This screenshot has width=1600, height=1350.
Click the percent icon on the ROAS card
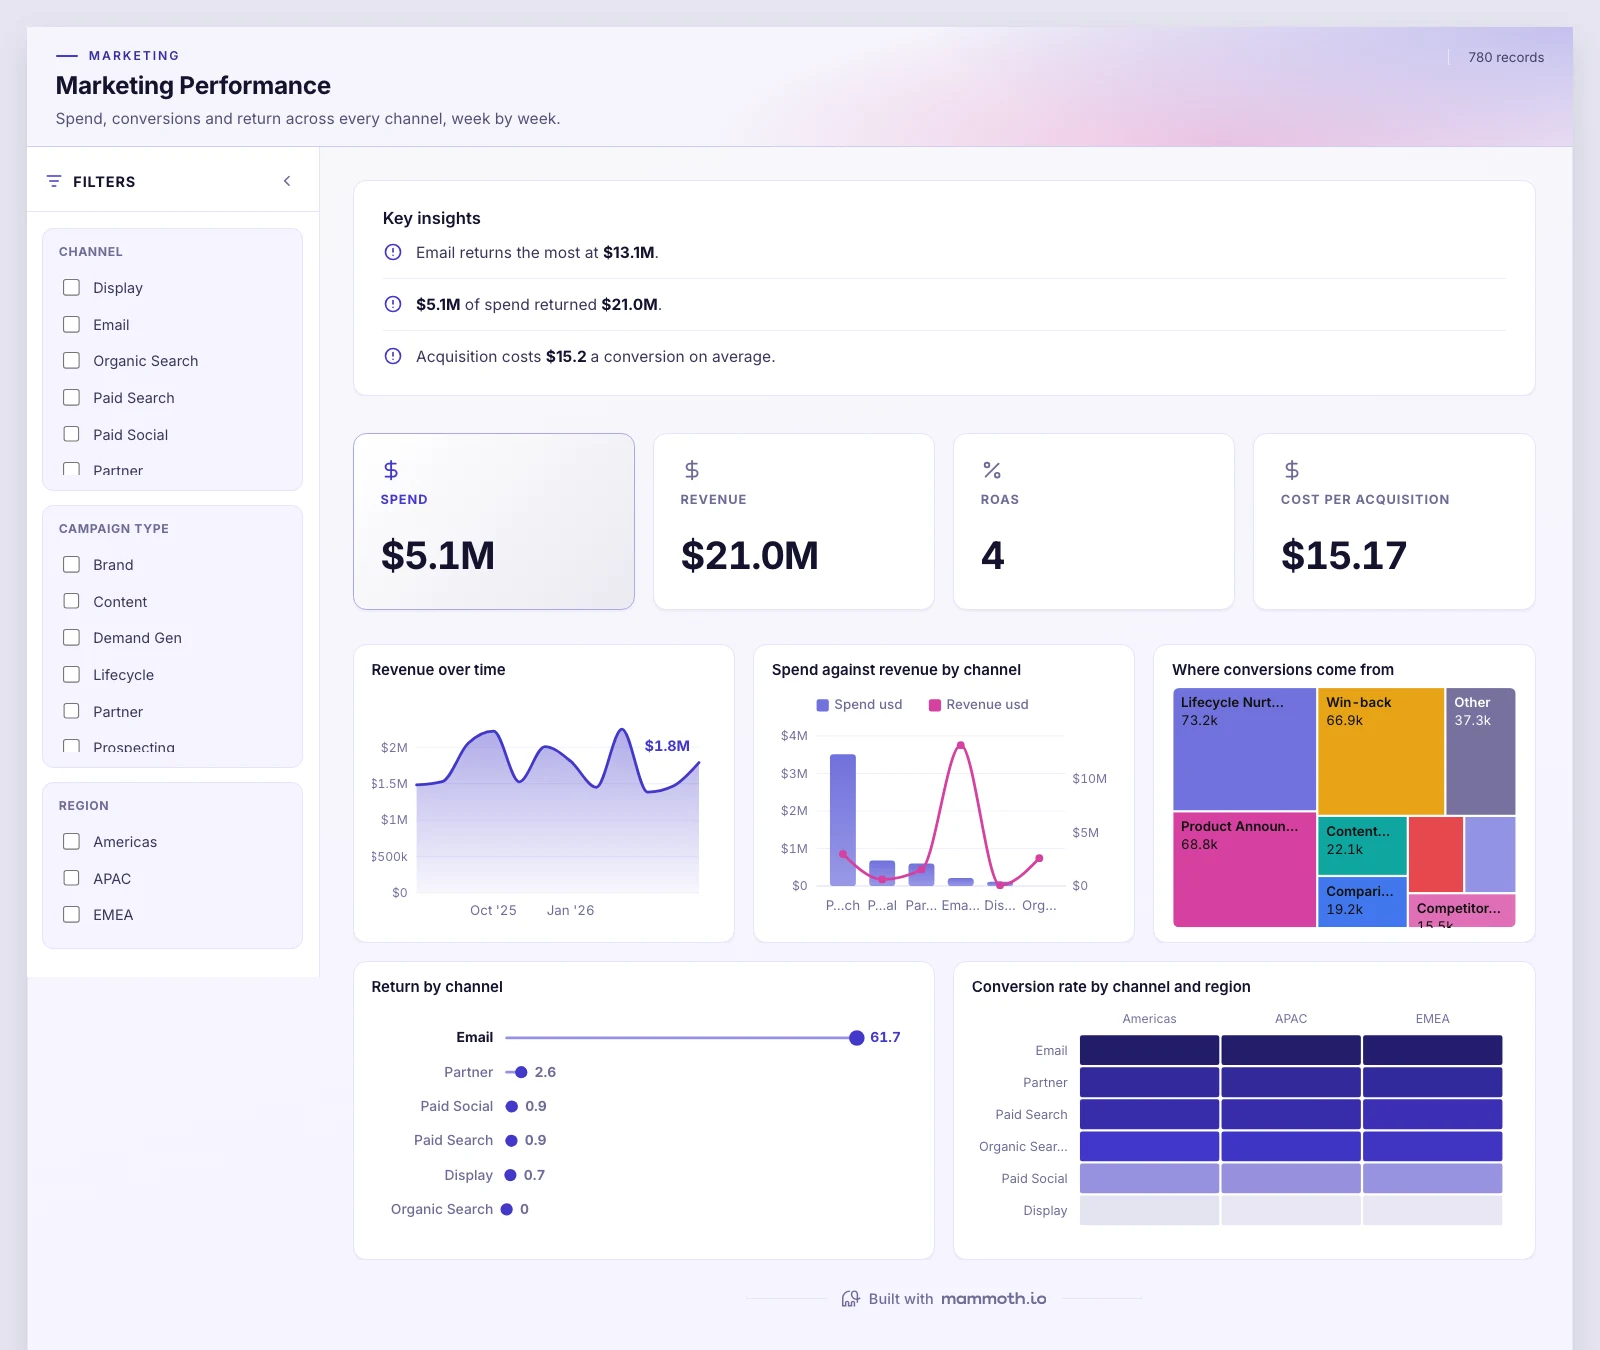tap(991, 470)
